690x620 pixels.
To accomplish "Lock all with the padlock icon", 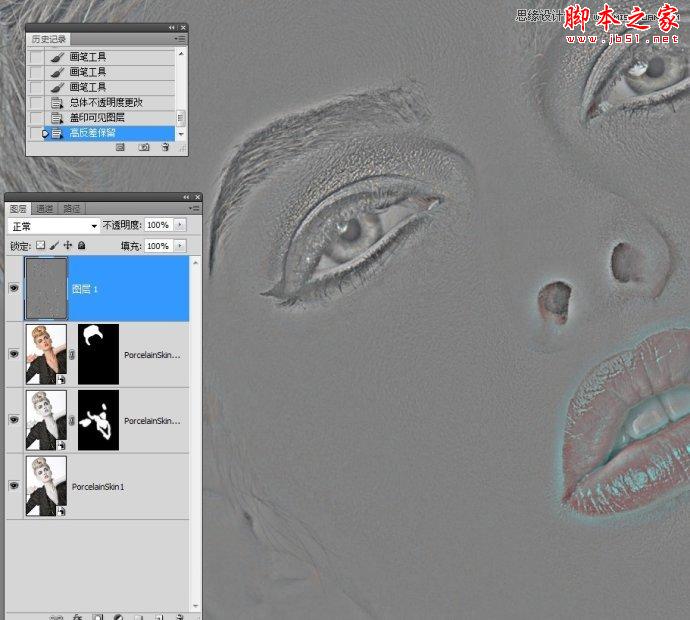I will (81, 245).
